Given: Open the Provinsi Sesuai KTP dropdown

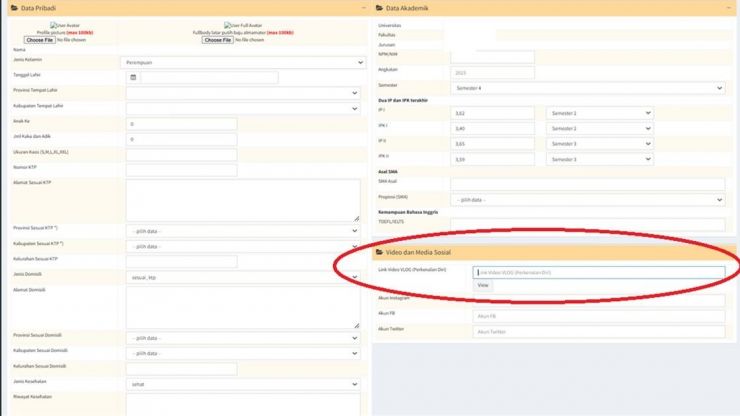Looking at the screenshot, I should [x=243, y=231].
